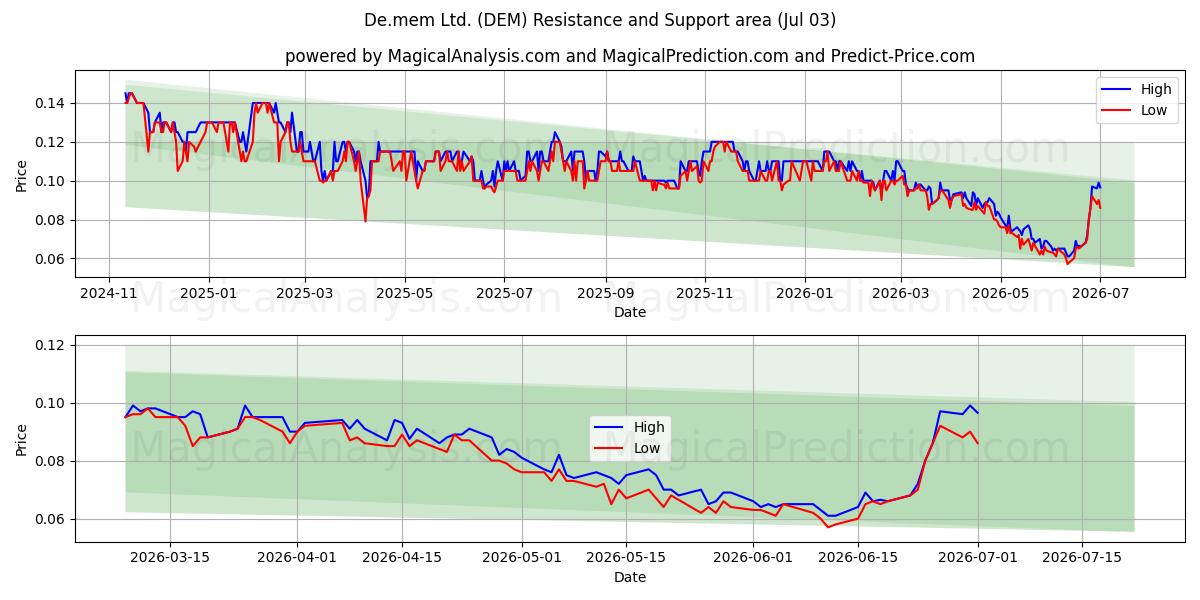
Task: Click the '0.12' price tick on bottom chart
Action: pyautogui.click(x=52, y=345)
